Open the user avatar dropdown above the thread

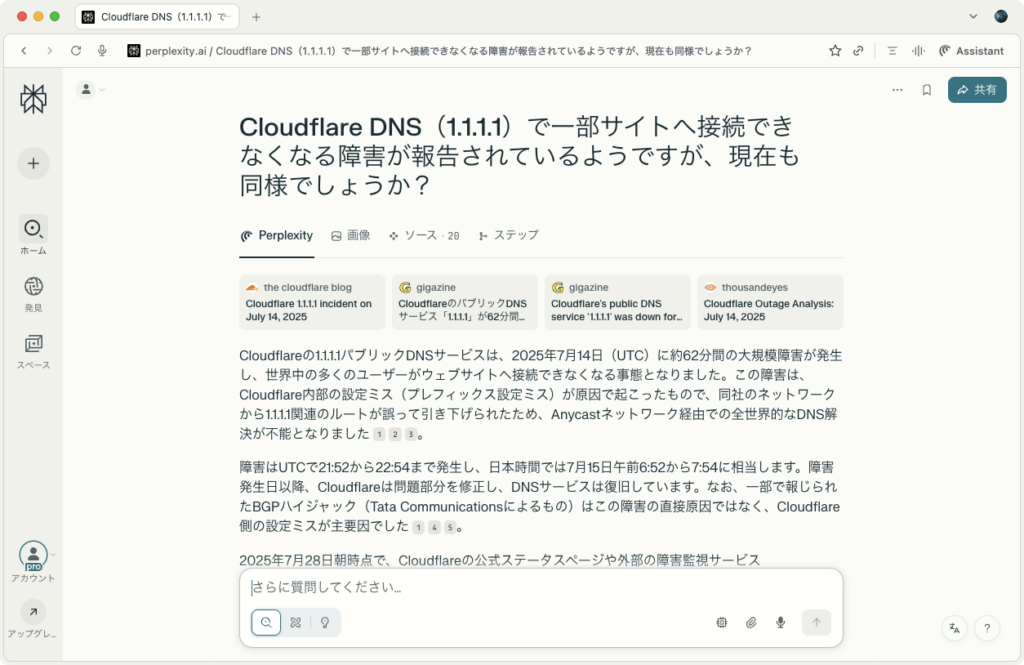click(91, 89)
